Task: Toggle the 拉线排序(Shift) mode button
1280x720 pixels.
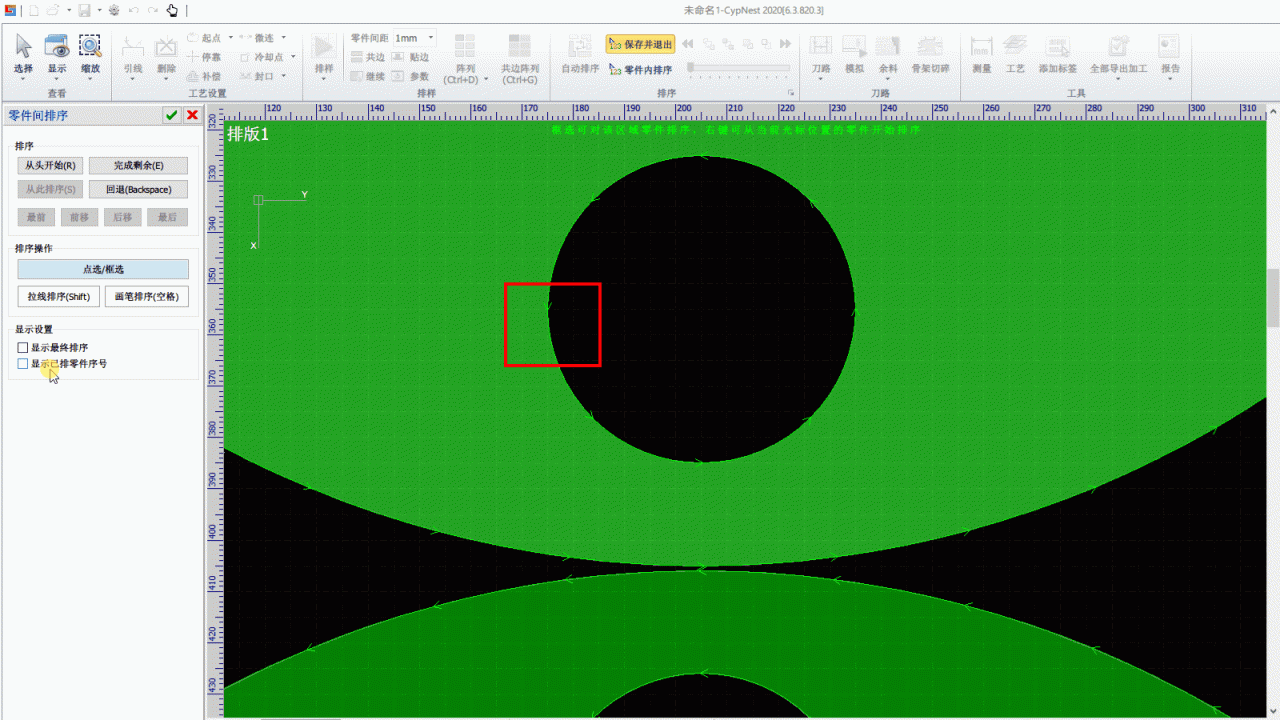Action: pyautogui.click(x=59, y=297)
